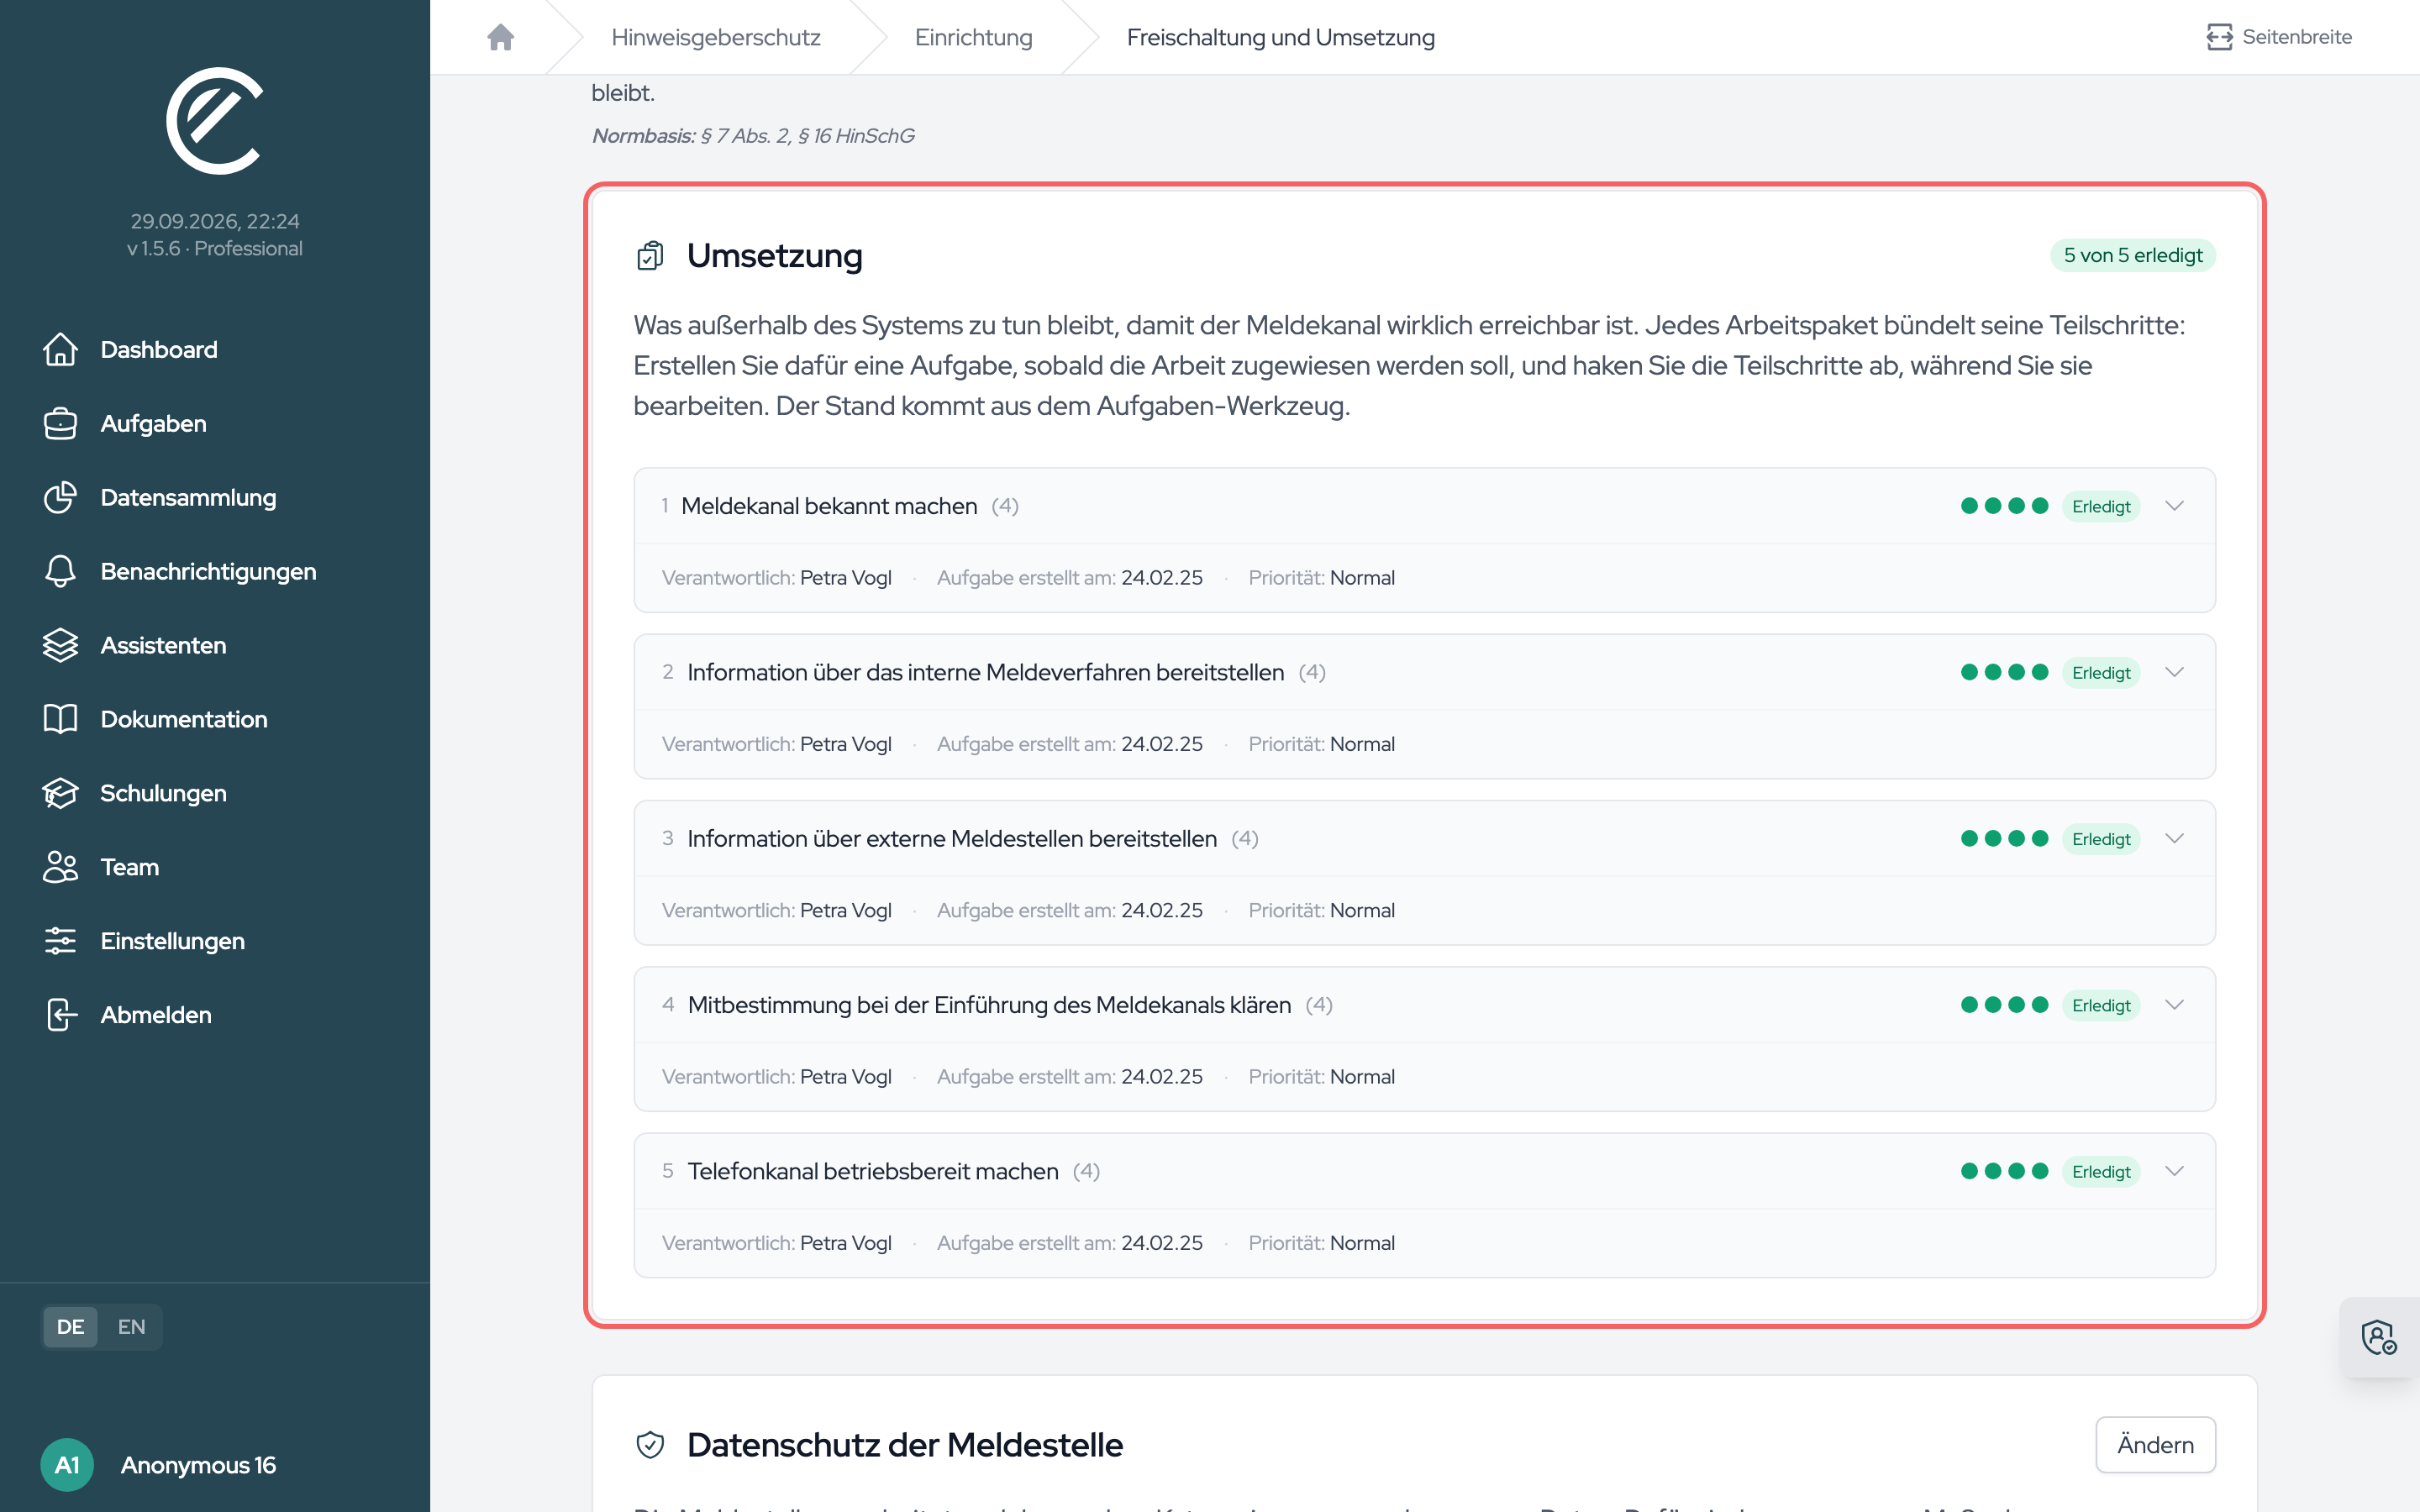Go to Datensammlung section
Screen dimensions: 2420x1512
click(188, 498)
